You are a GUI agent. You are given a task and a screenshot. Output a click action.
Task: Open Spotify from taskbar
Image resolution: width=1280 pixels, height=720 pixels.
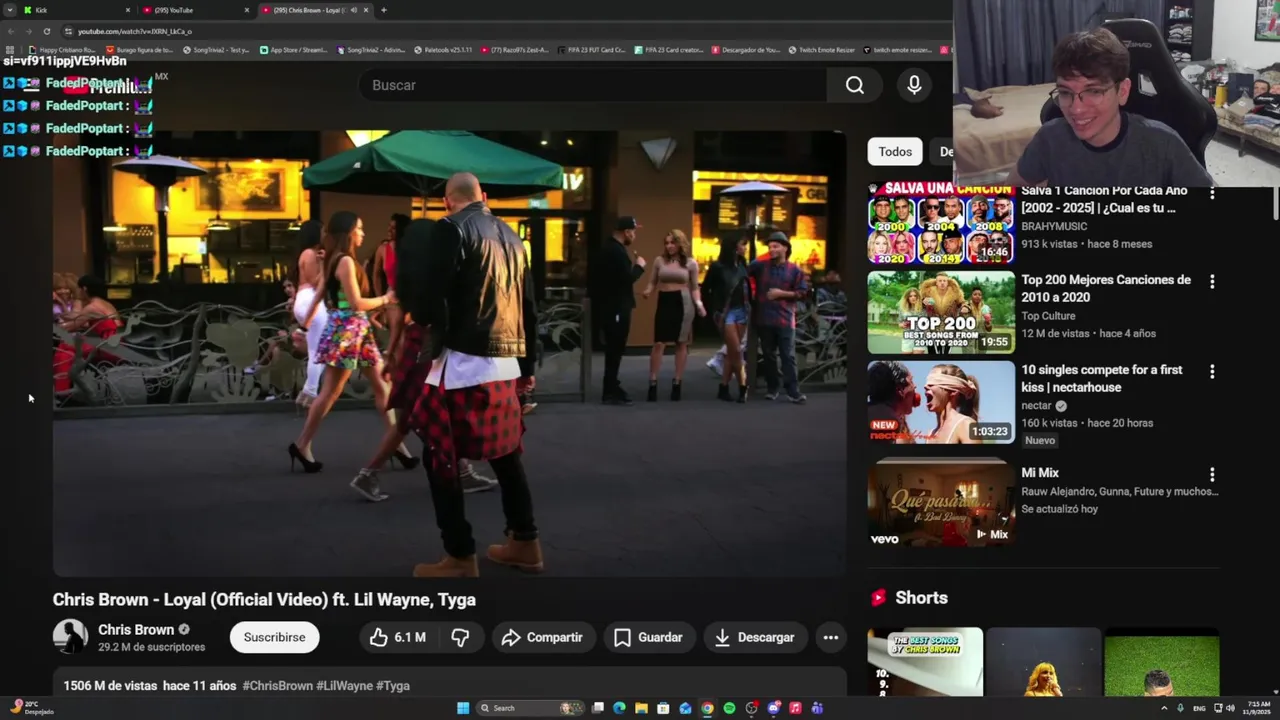click(x=729, y=708)
